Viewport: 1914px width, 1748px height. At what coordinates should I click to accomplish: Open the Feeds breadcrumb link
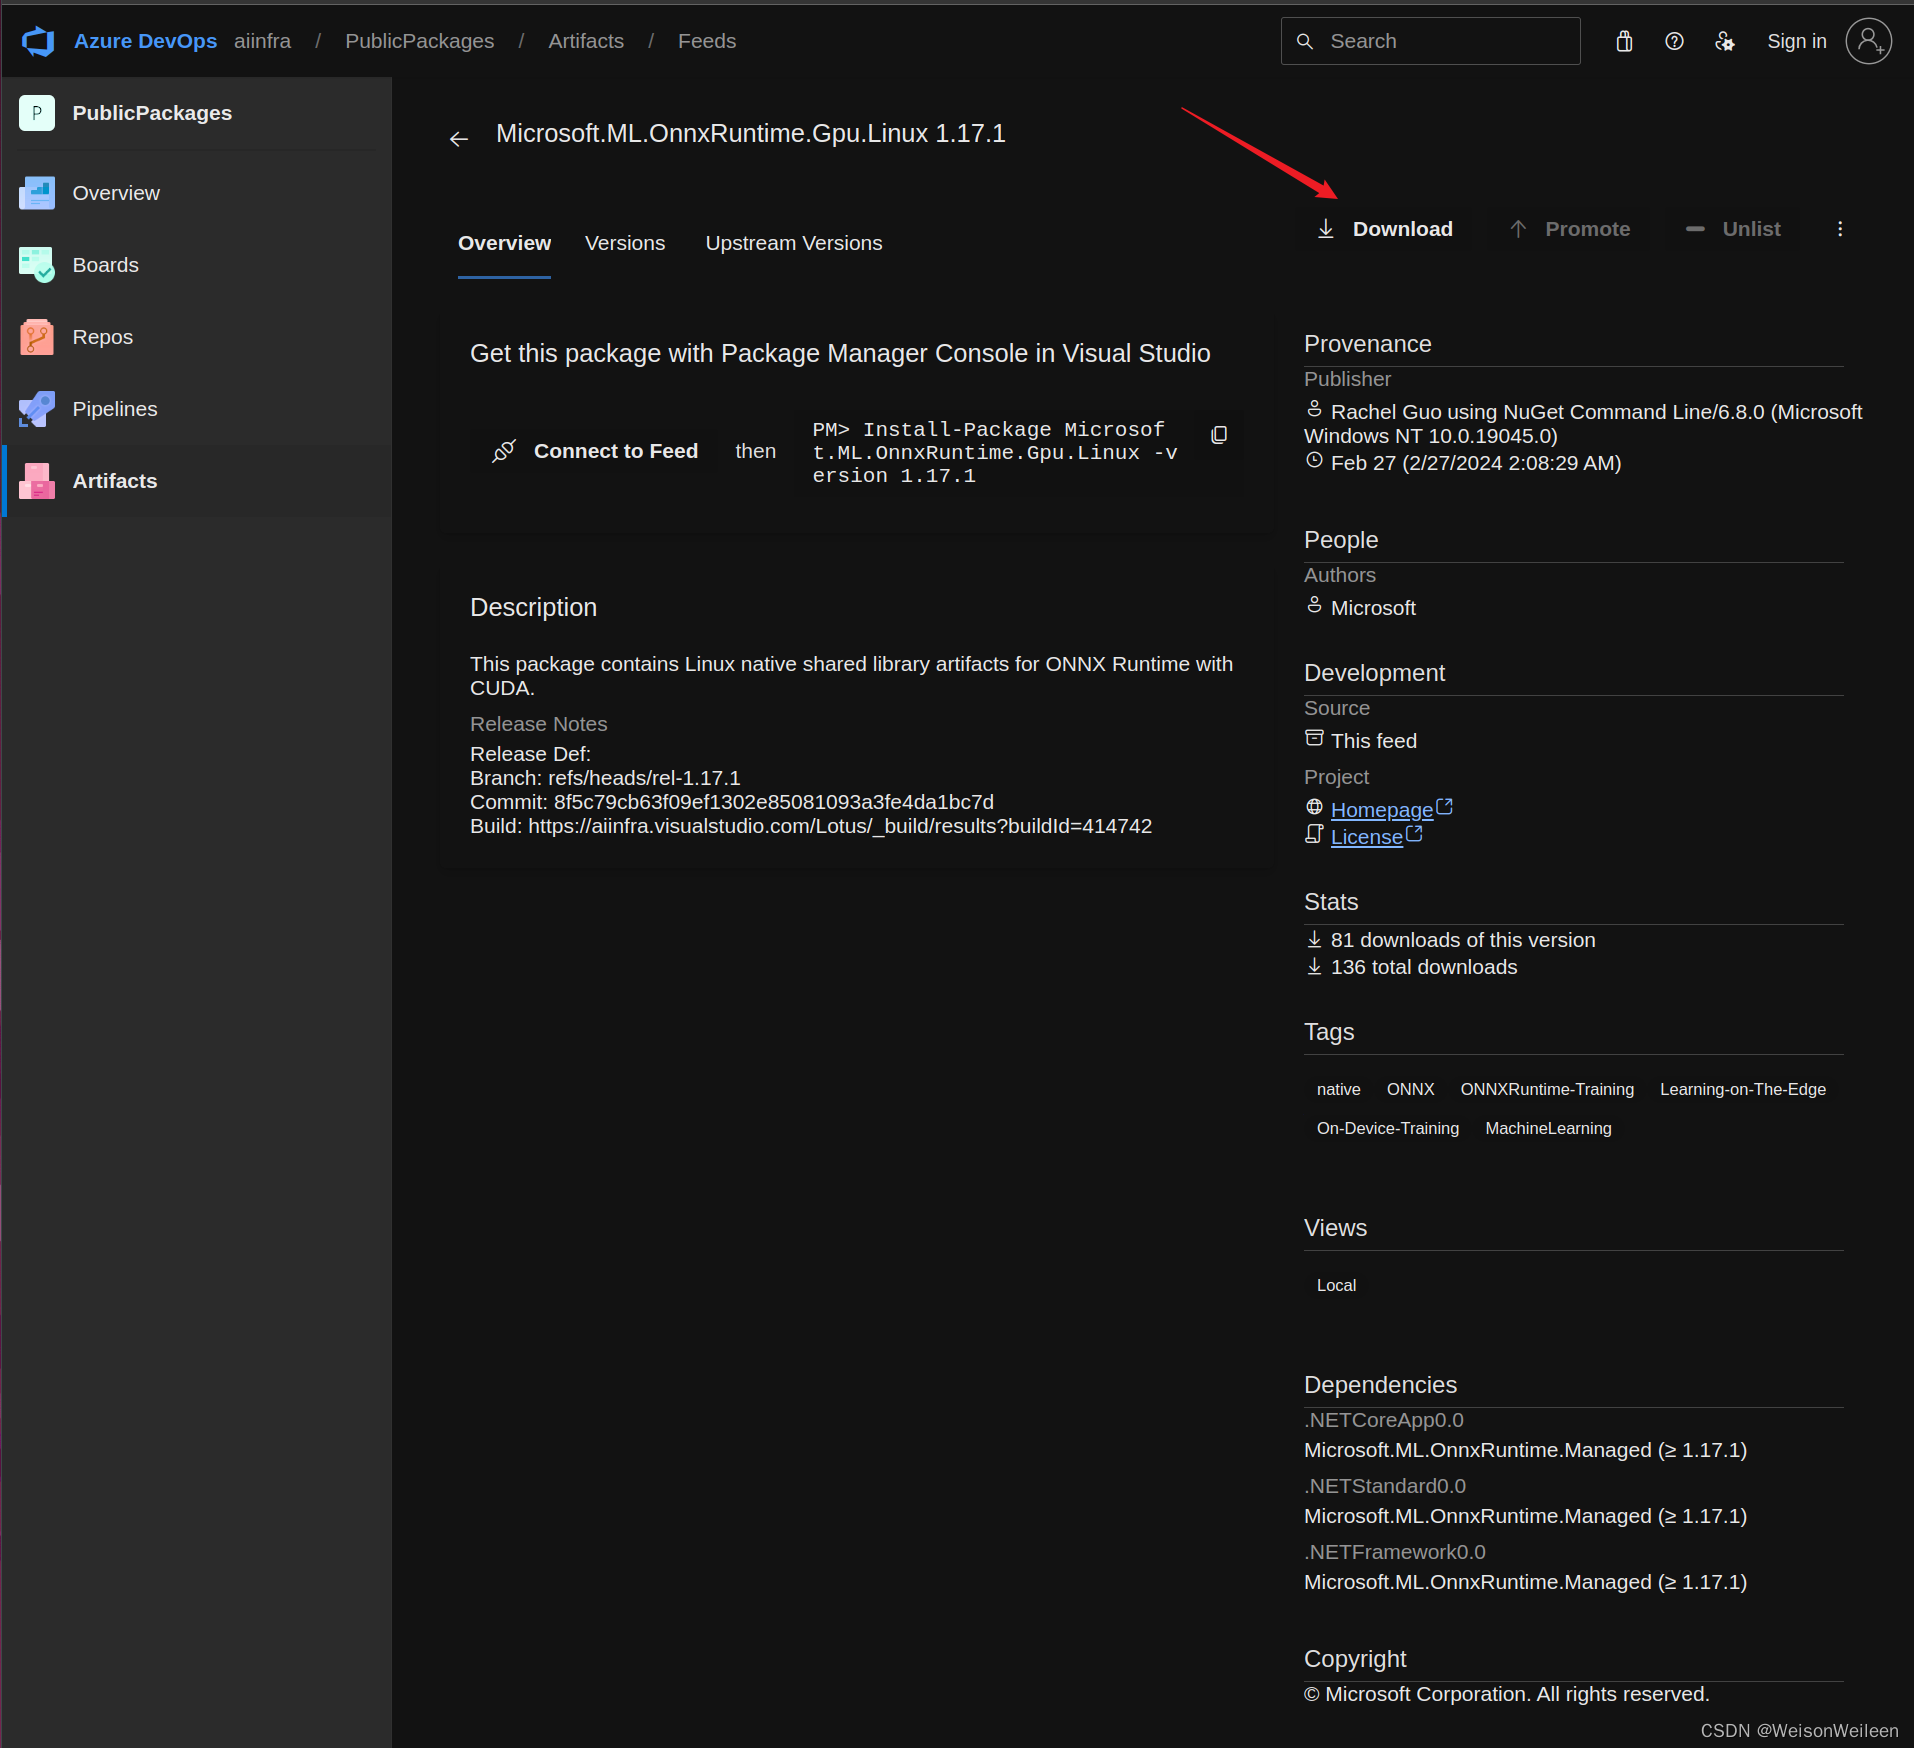(706, 41)
